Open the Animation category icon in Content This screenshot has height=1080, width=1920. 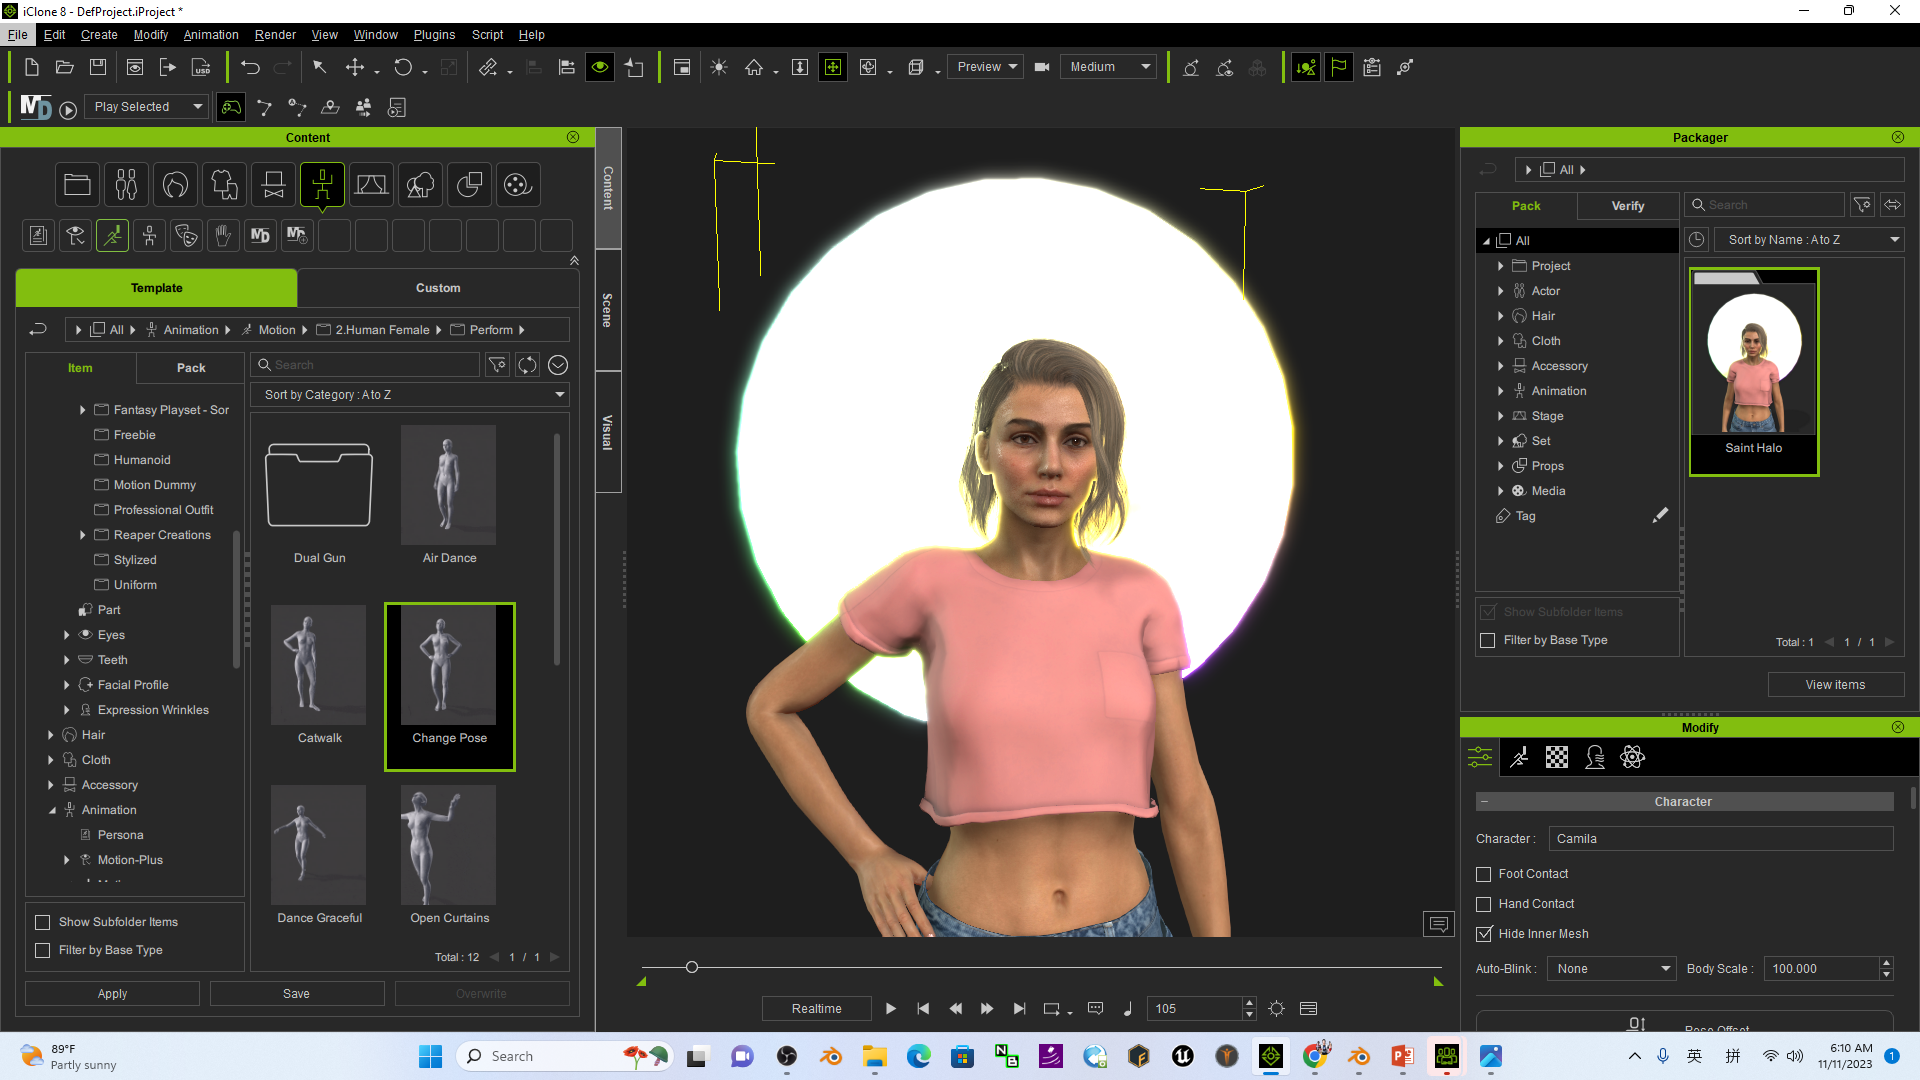322,185
